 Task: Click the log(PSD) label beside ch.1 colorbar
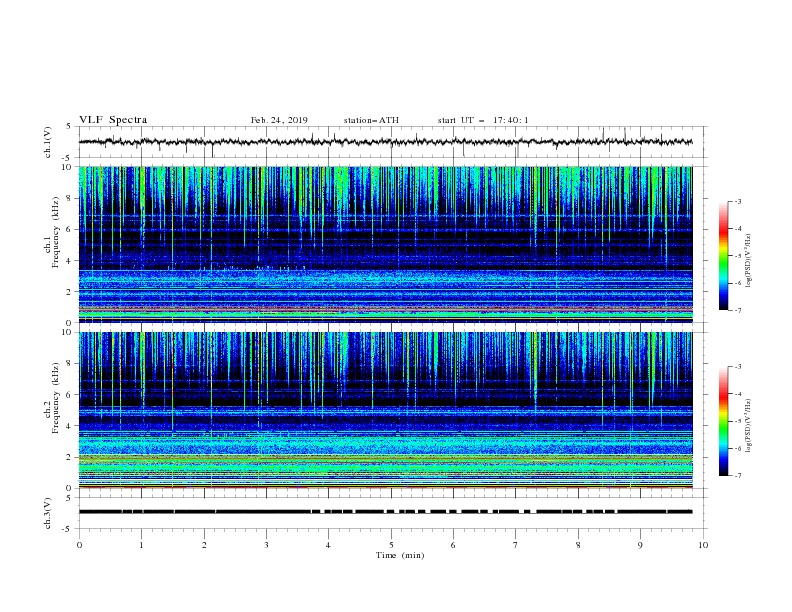pos(749,261)
